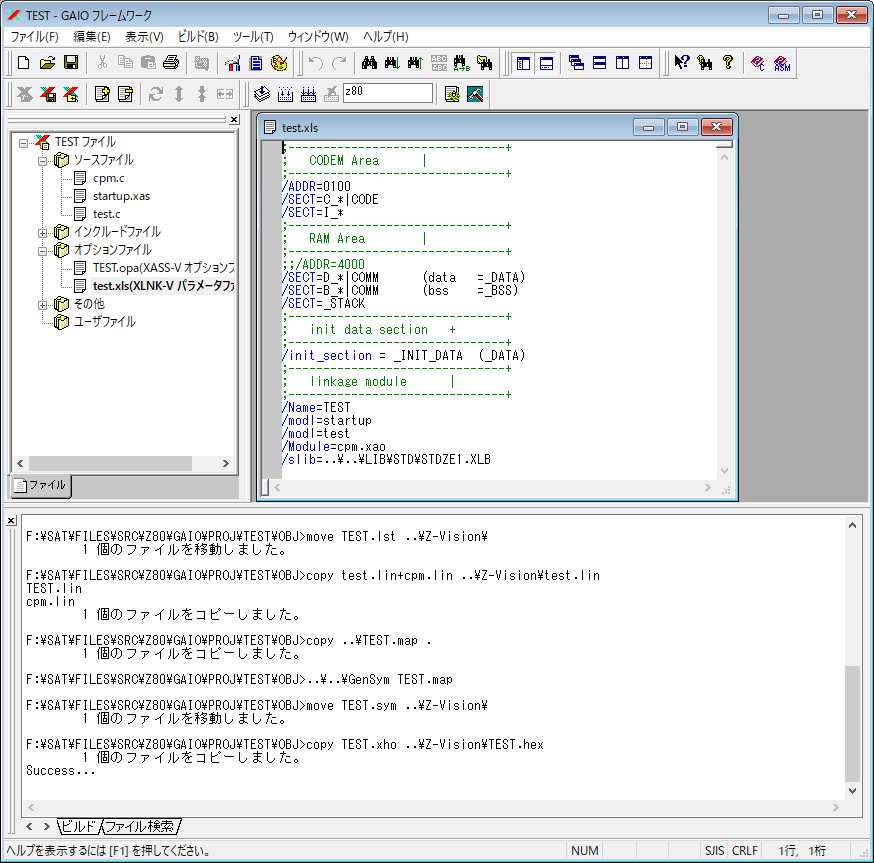Click the New file icon in toolbar
The image size is (874, 863).
pos(23,63)
